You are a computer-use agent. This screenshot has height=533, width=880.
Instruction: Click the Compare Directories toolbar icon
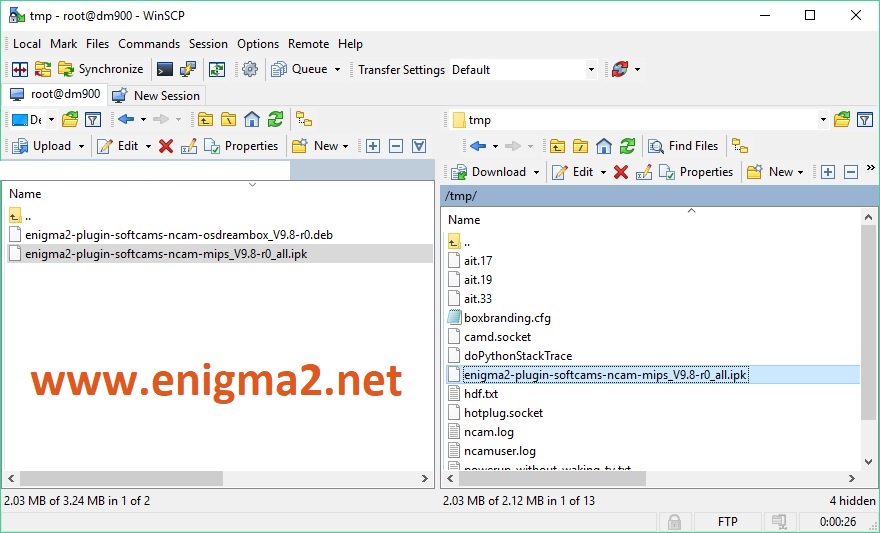[x=20, y=70]
